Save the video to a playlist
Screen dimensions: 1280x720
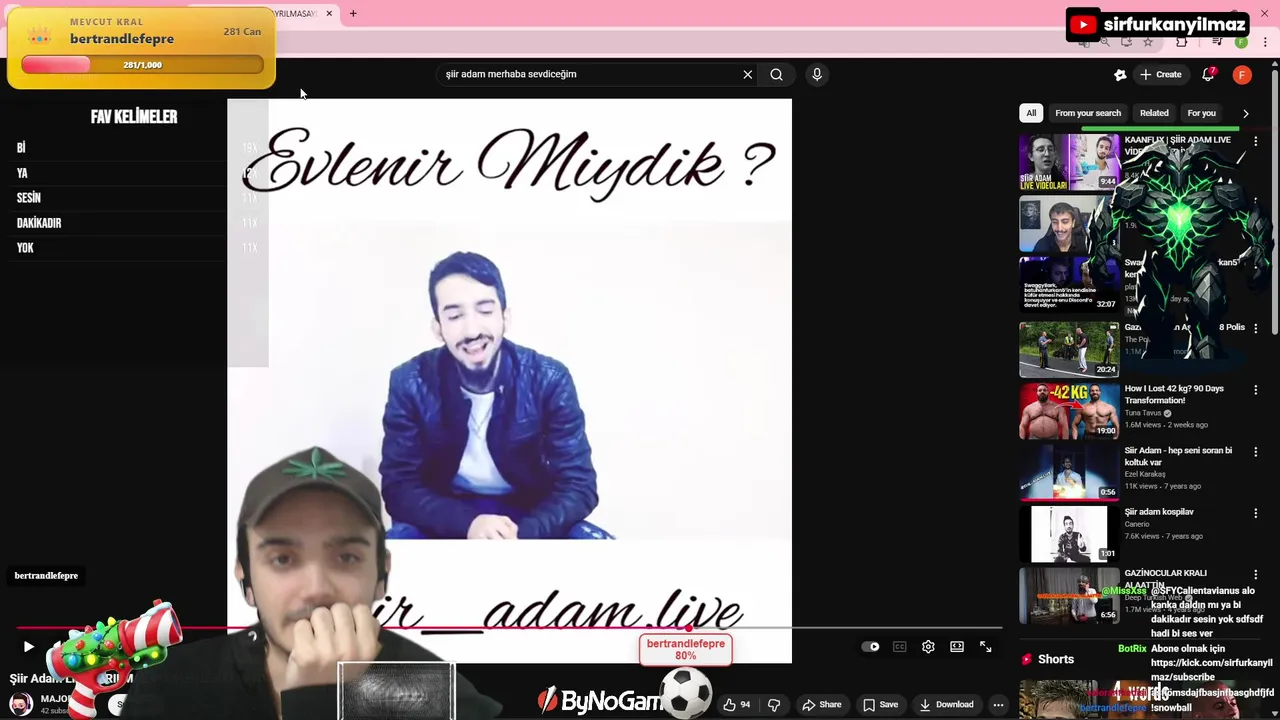(x=880, y=705)
